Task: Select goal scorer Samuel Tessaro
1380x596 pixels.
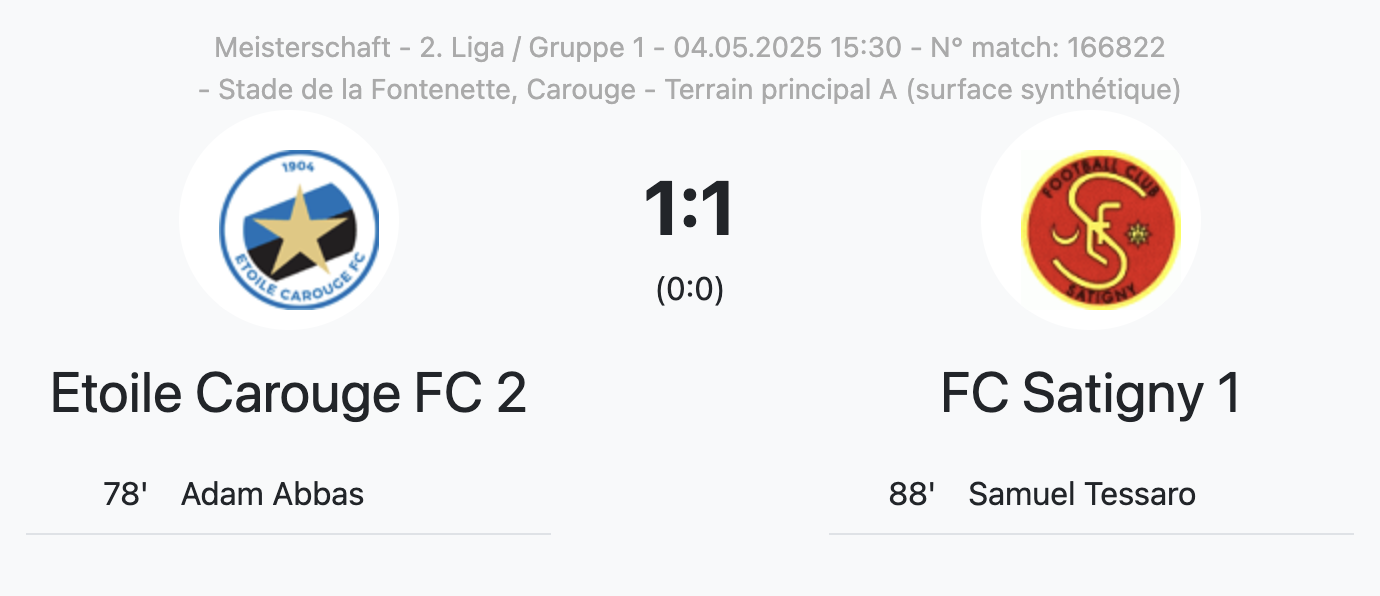Action: click(x=1082, y=494)
